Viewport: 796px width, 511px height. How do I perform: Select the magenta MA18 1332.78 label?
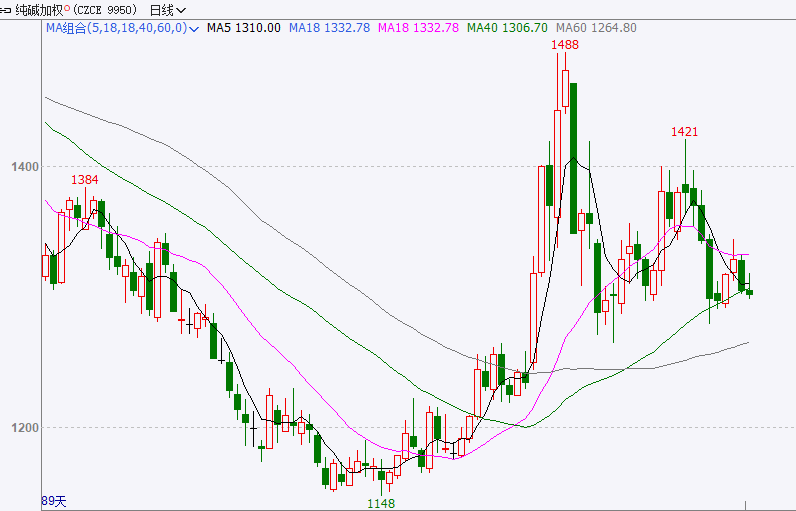[x=418, y=28]
